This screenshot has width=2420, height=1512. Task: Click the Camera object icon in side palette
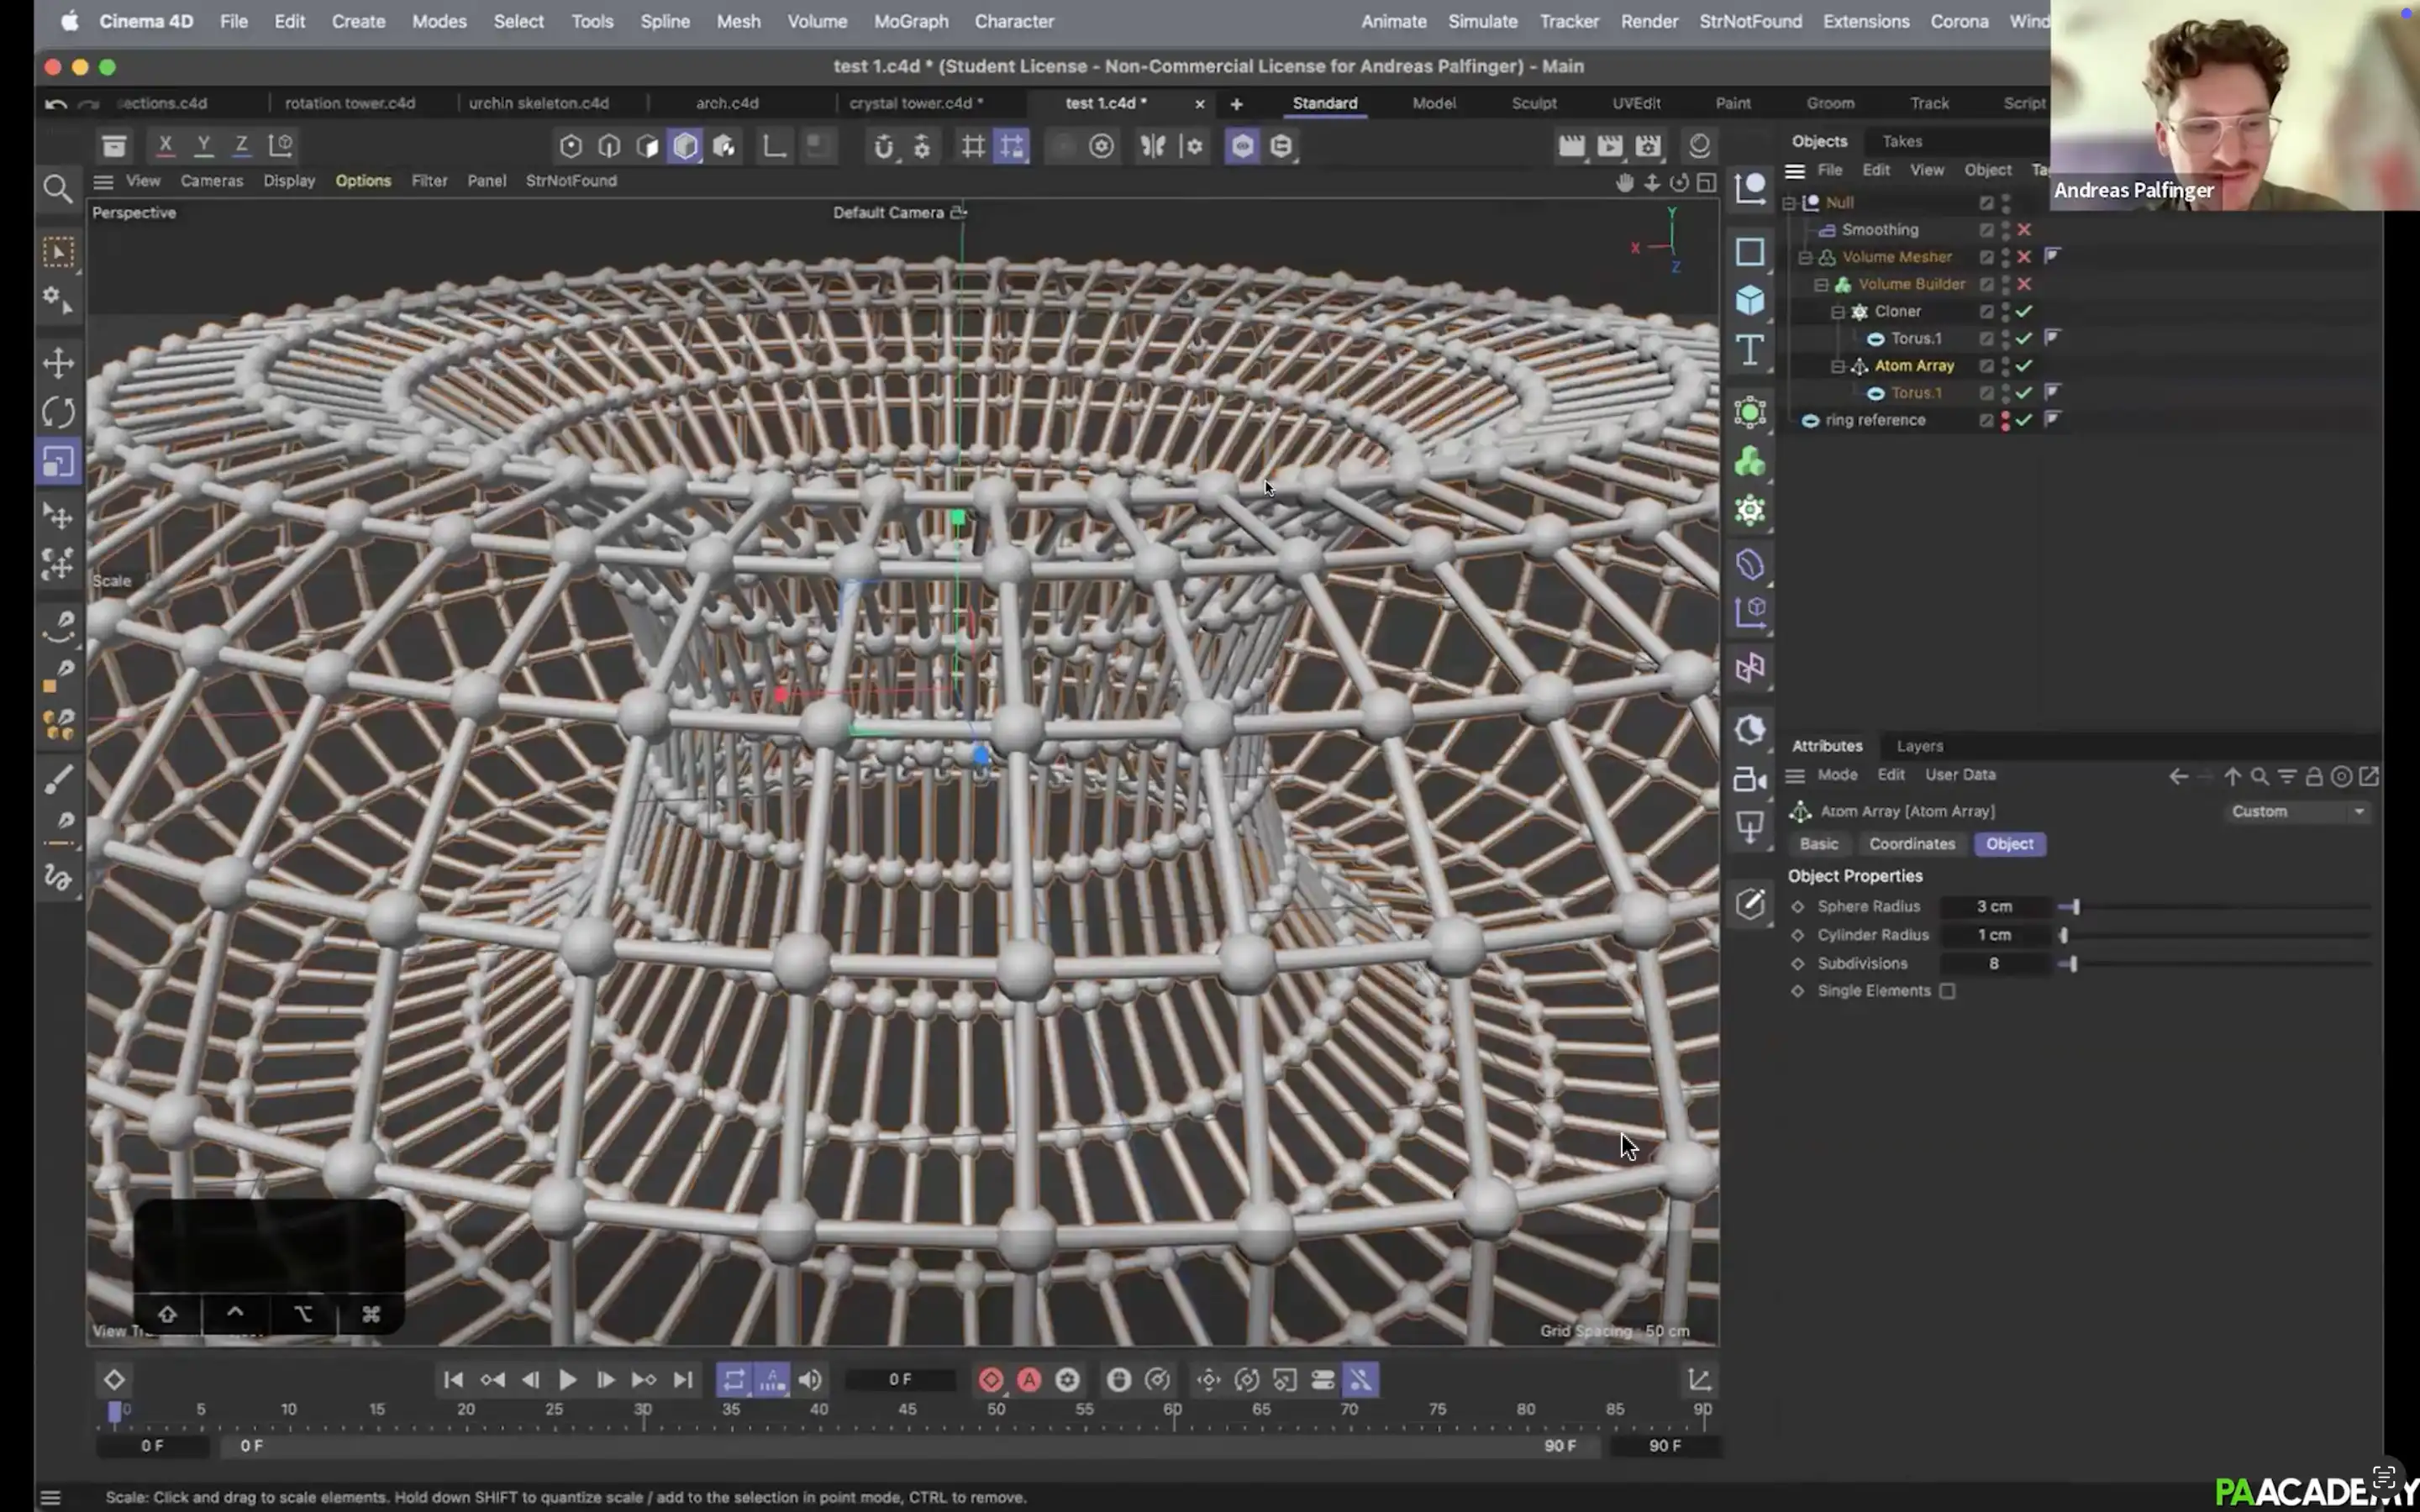[1749, 779]
